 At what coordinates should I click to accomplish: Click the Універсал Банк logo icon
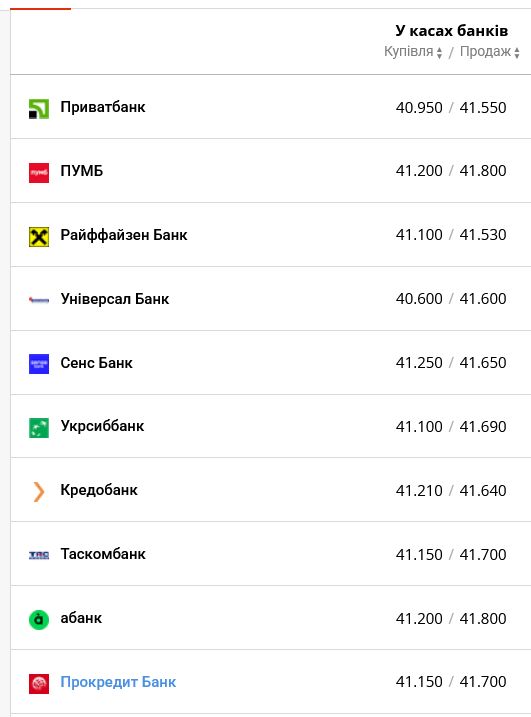pos(39,300)
